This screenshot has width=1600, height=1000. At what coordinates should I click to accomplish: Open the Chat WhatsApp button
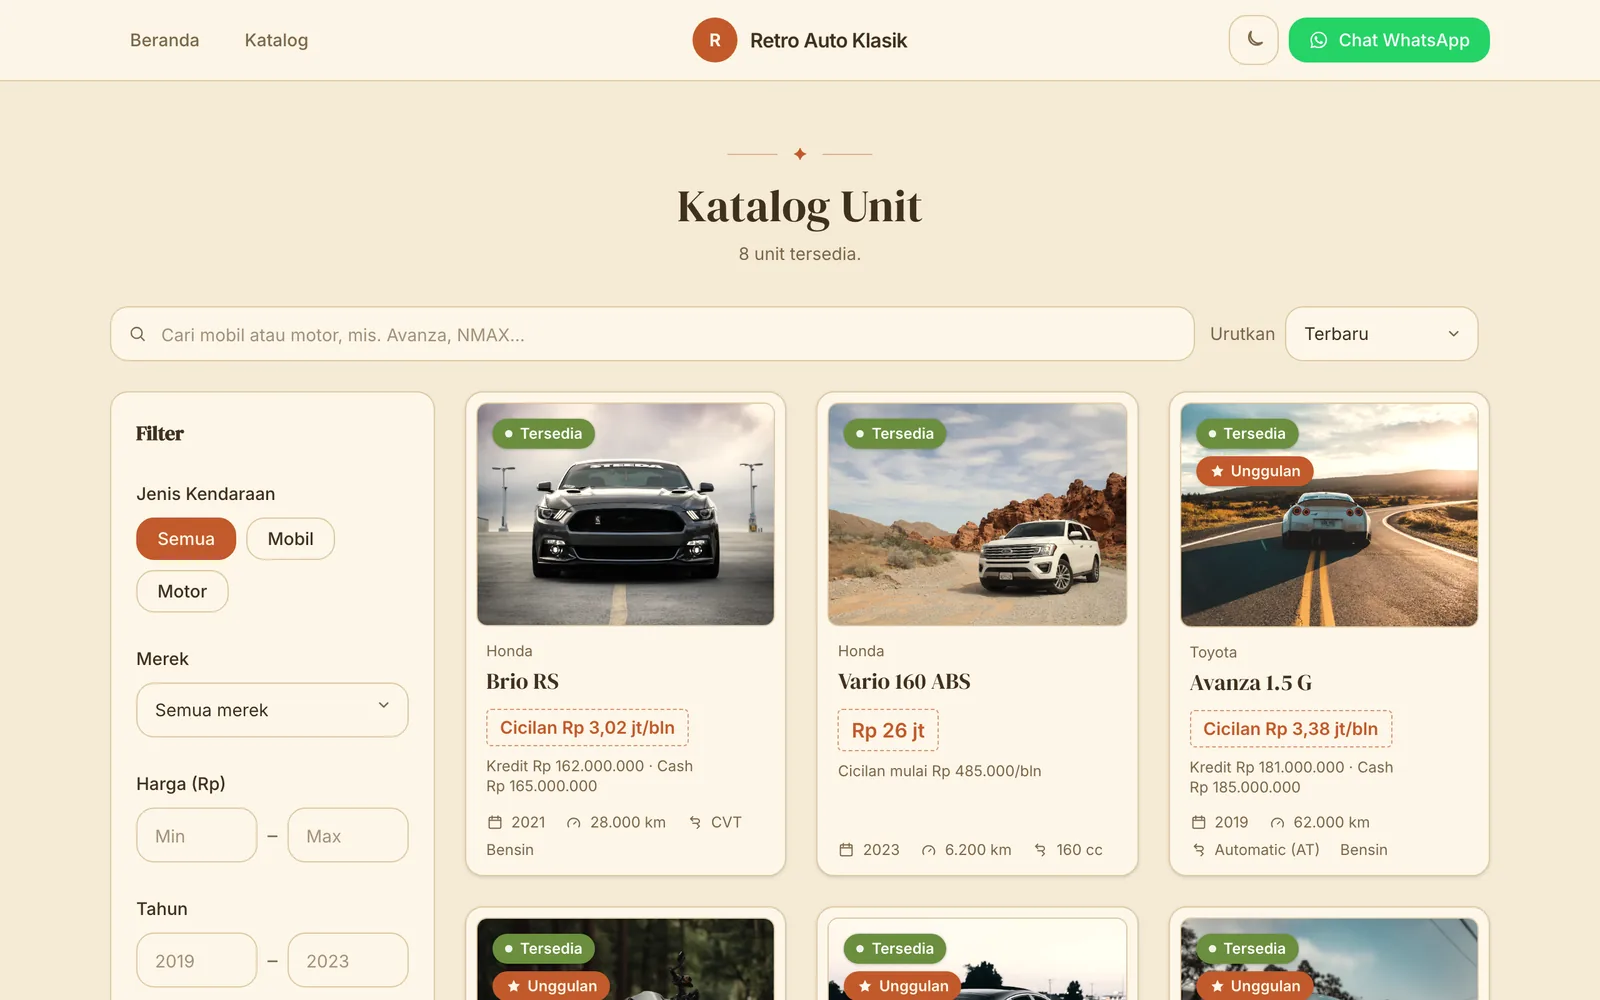(x=1389, y=40)
